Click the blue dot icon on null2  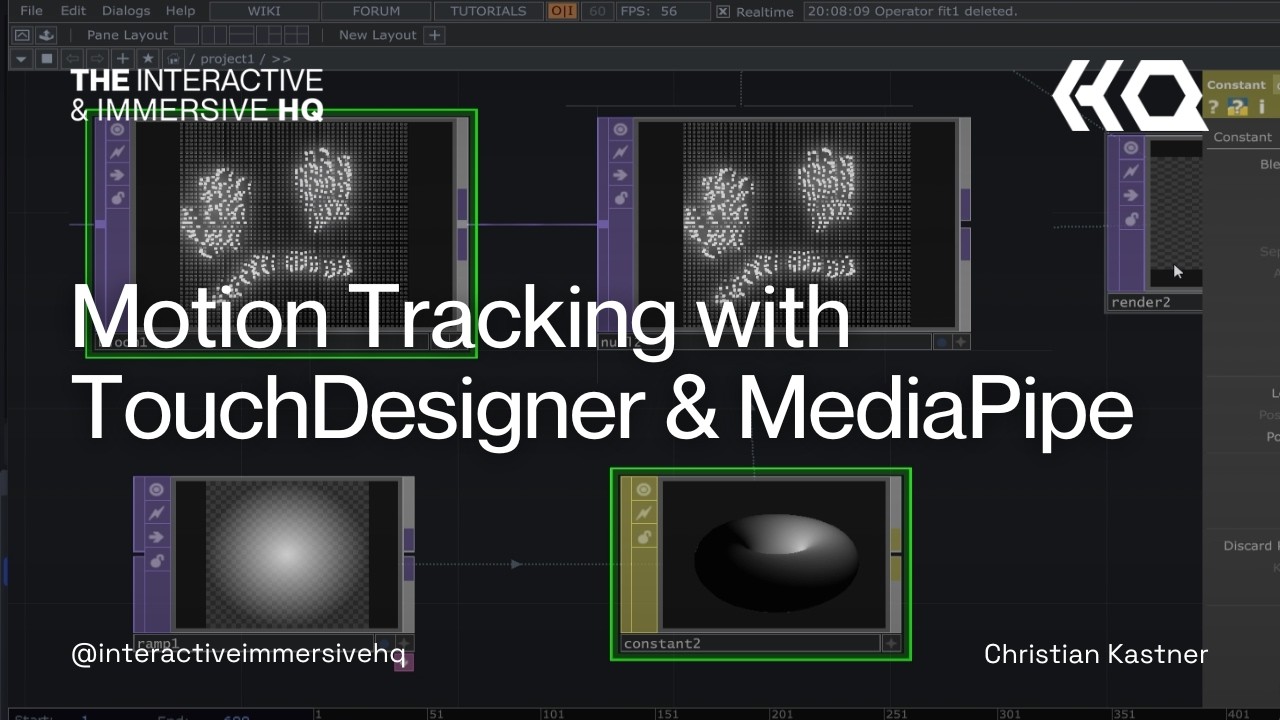pyautogui.click(x=941, y=342)
